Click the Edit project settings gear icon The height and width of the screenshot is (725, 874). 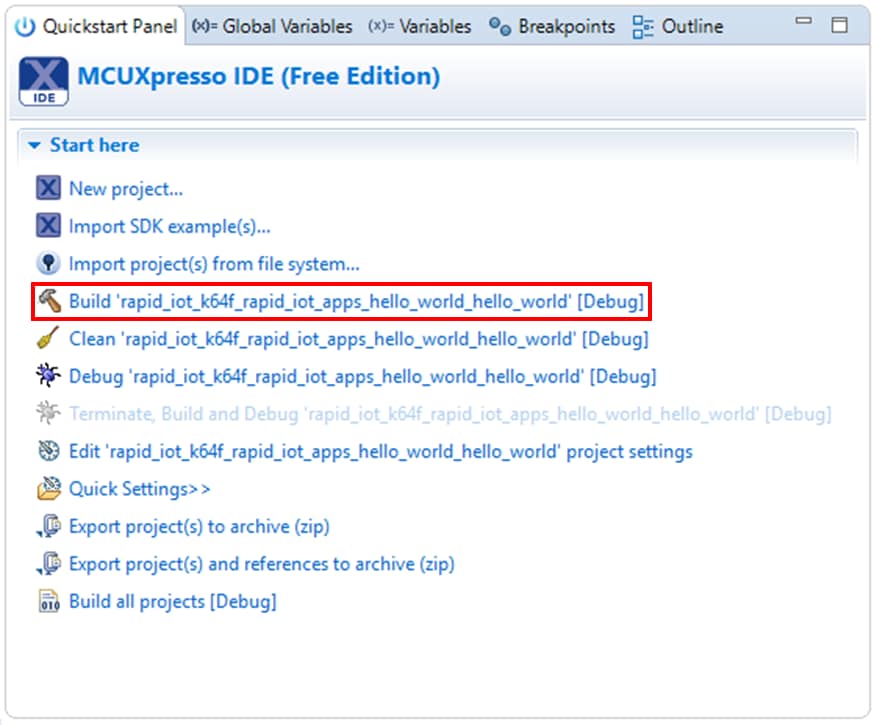[x=48, y=452]
